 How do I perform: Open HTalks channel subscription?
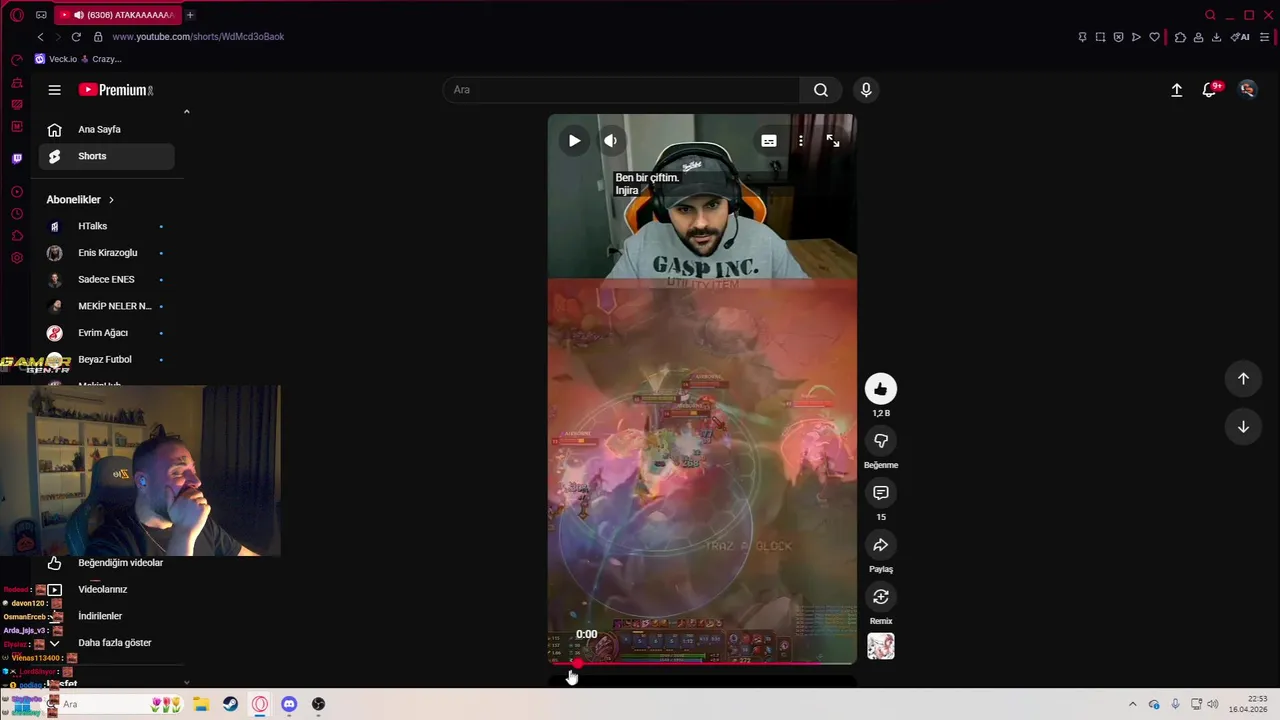pyautogui.click(x=106, y=226)
